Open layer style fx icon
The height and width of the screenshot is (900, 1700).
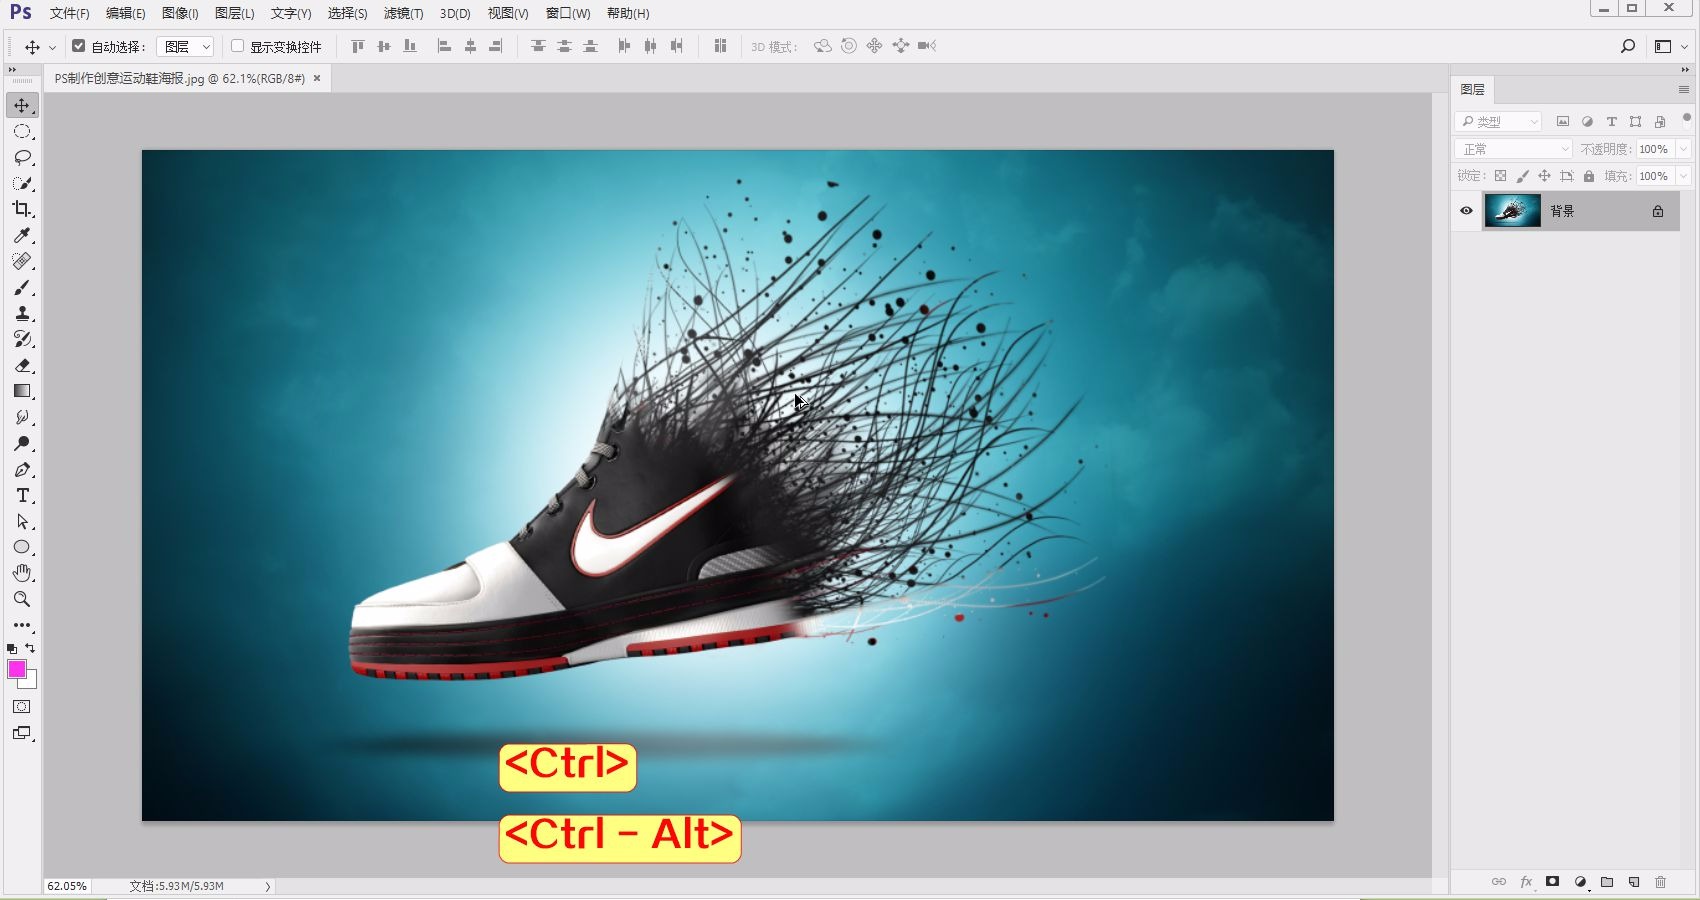click(1526, 882)
